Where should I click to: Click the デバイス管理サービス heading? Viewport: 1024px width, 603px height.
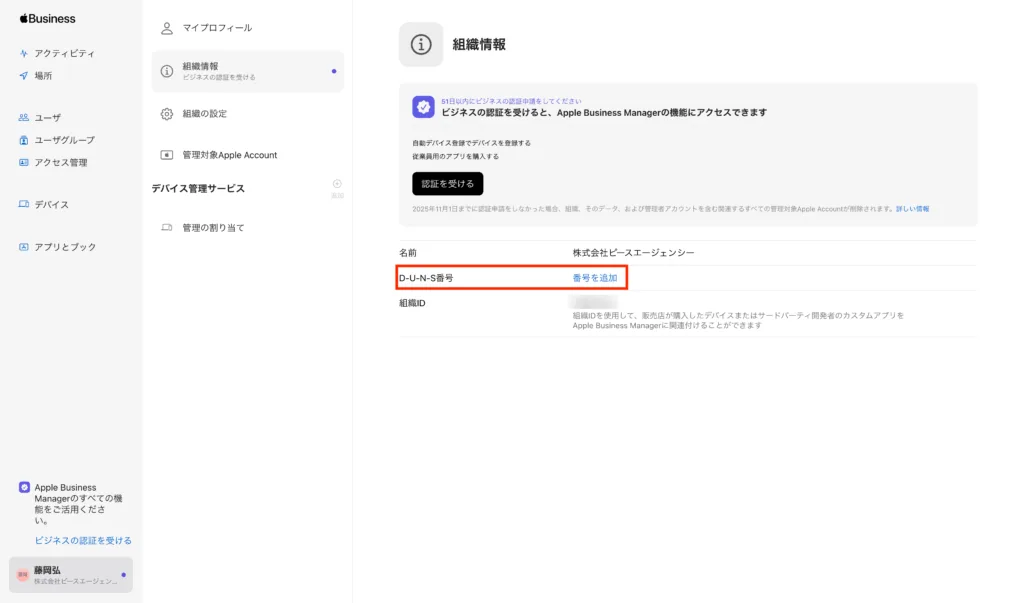[x=198, y=188]
